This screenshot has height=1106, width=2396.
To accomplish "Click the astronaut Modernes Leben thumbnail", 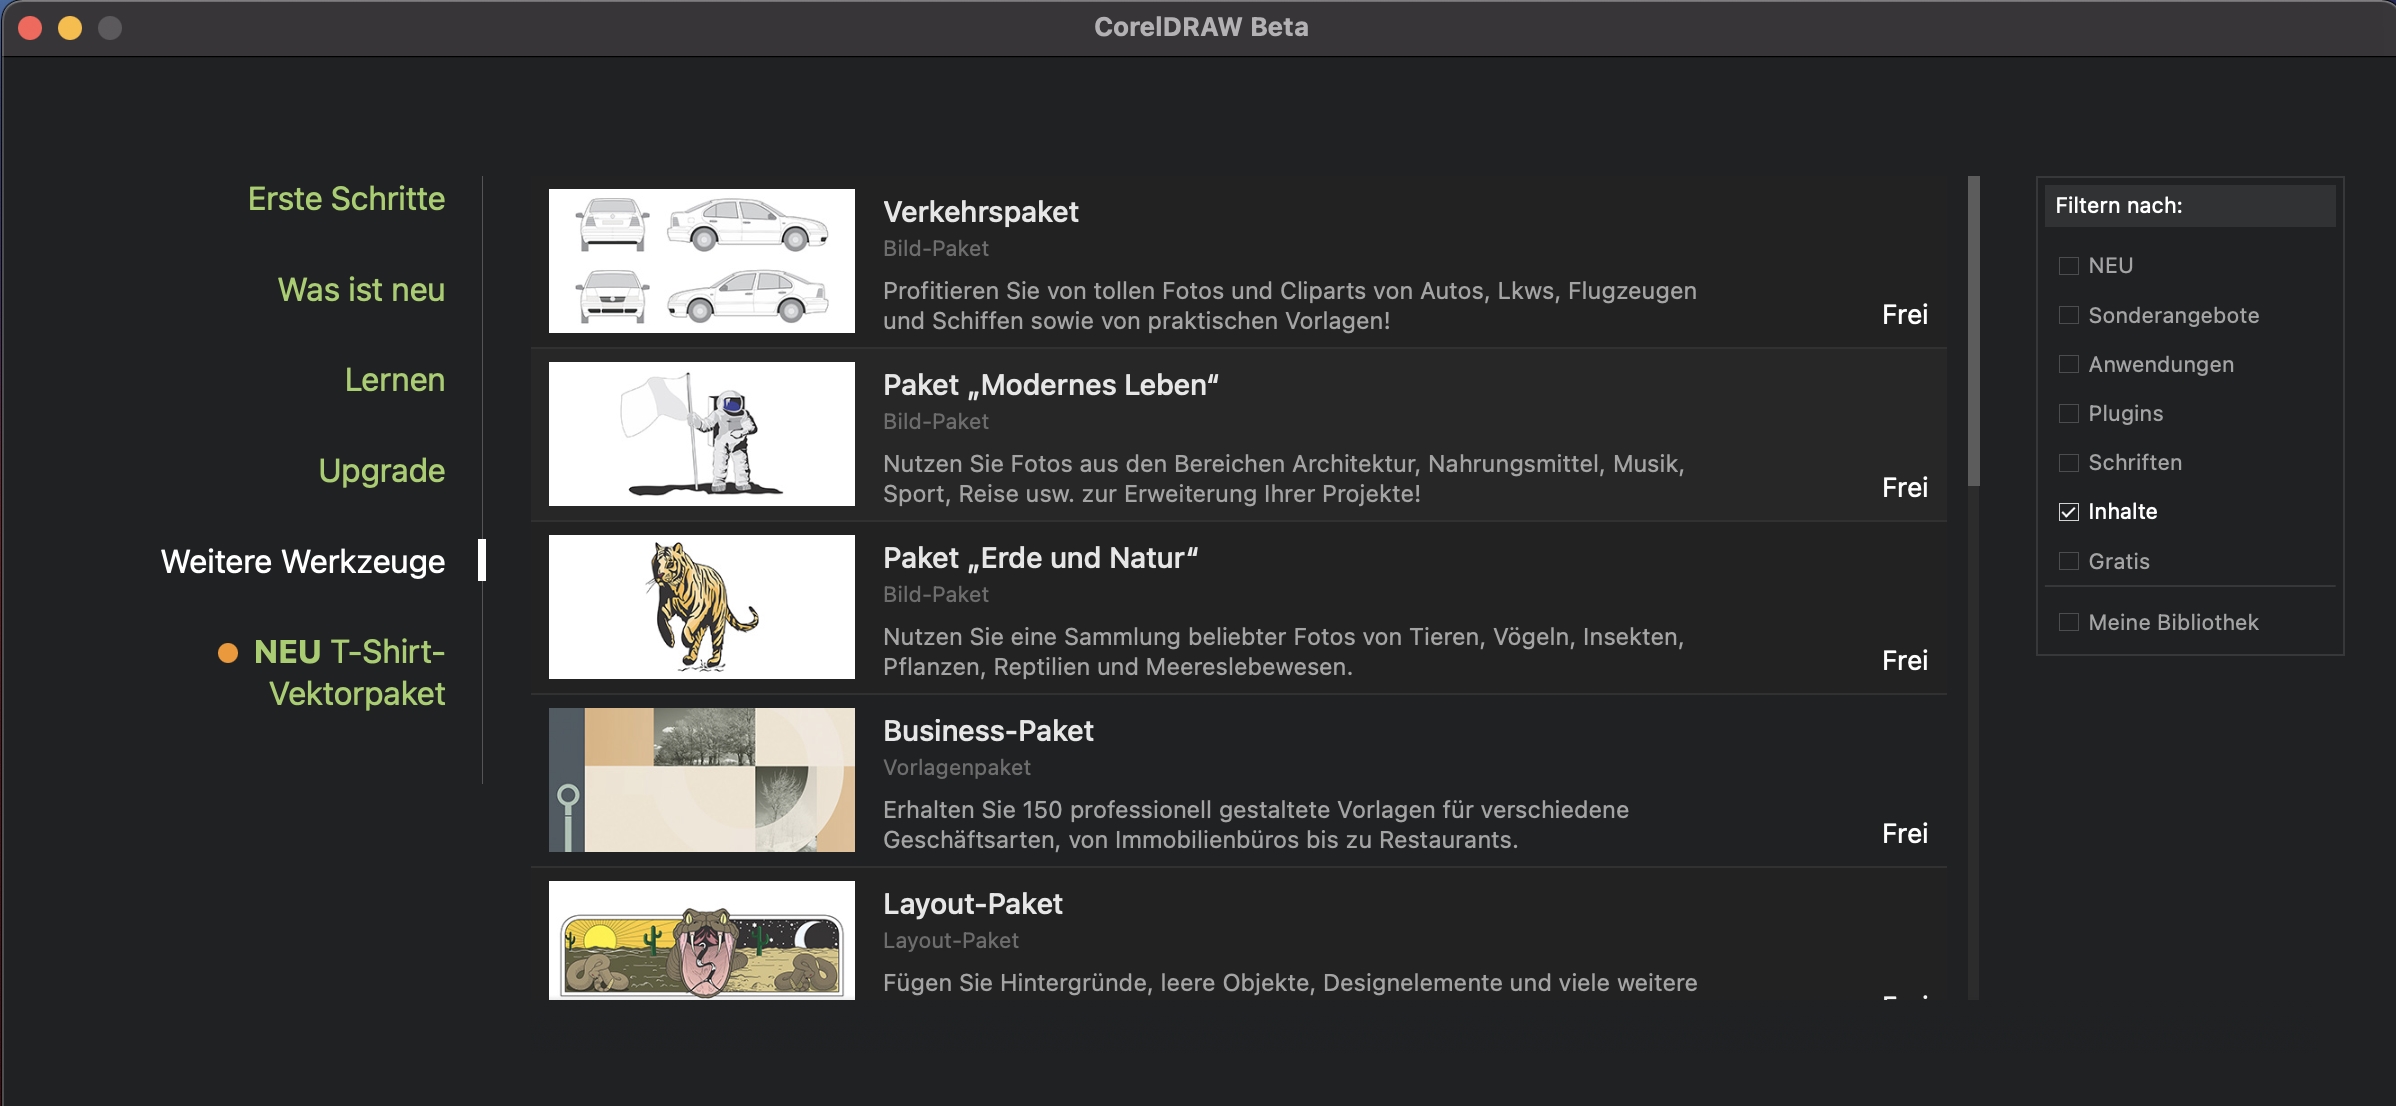I will [x=701, y=434].
